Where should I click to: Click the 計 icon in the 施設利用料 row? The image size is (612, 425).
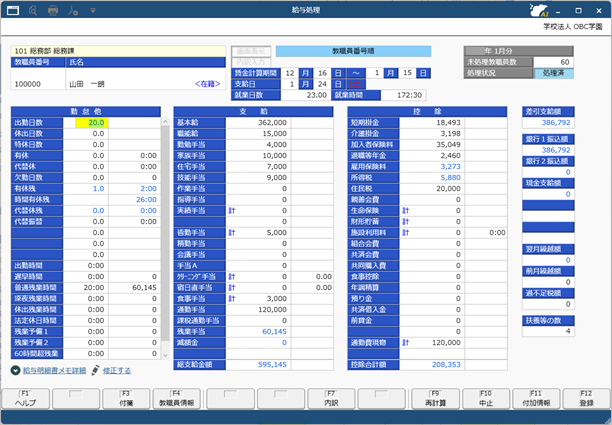tap(406, 233)
